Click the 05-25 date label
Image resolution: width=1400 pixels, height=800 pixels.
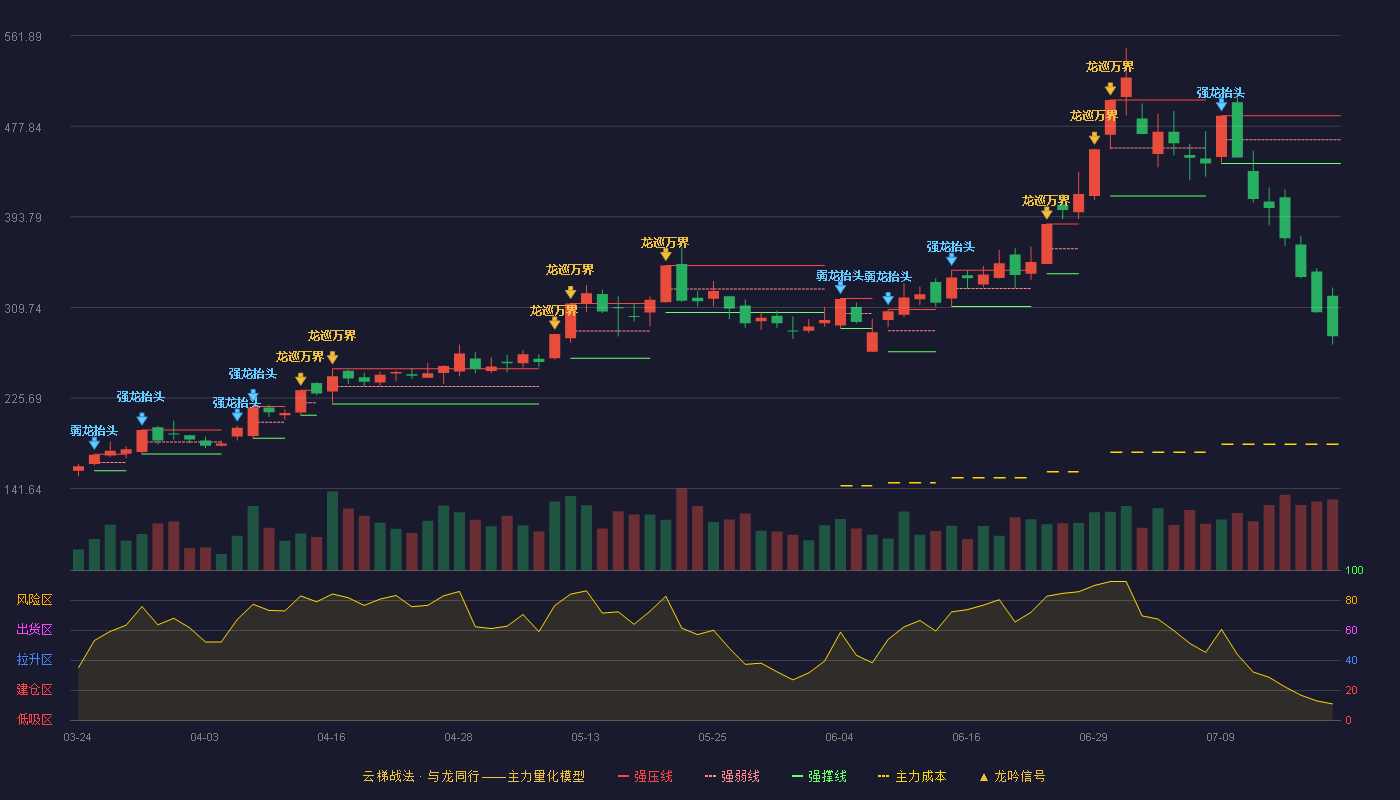click(x=712, y=737)
